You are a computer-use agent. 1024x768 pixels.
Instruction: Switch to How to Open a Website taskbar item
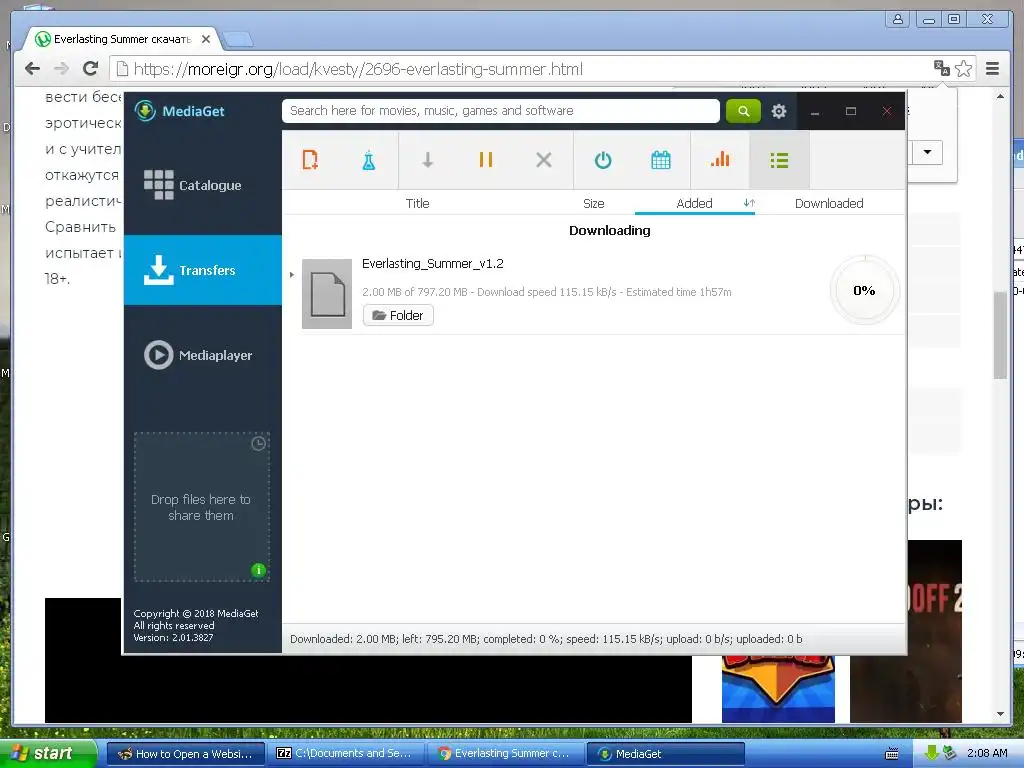point(185,754)
